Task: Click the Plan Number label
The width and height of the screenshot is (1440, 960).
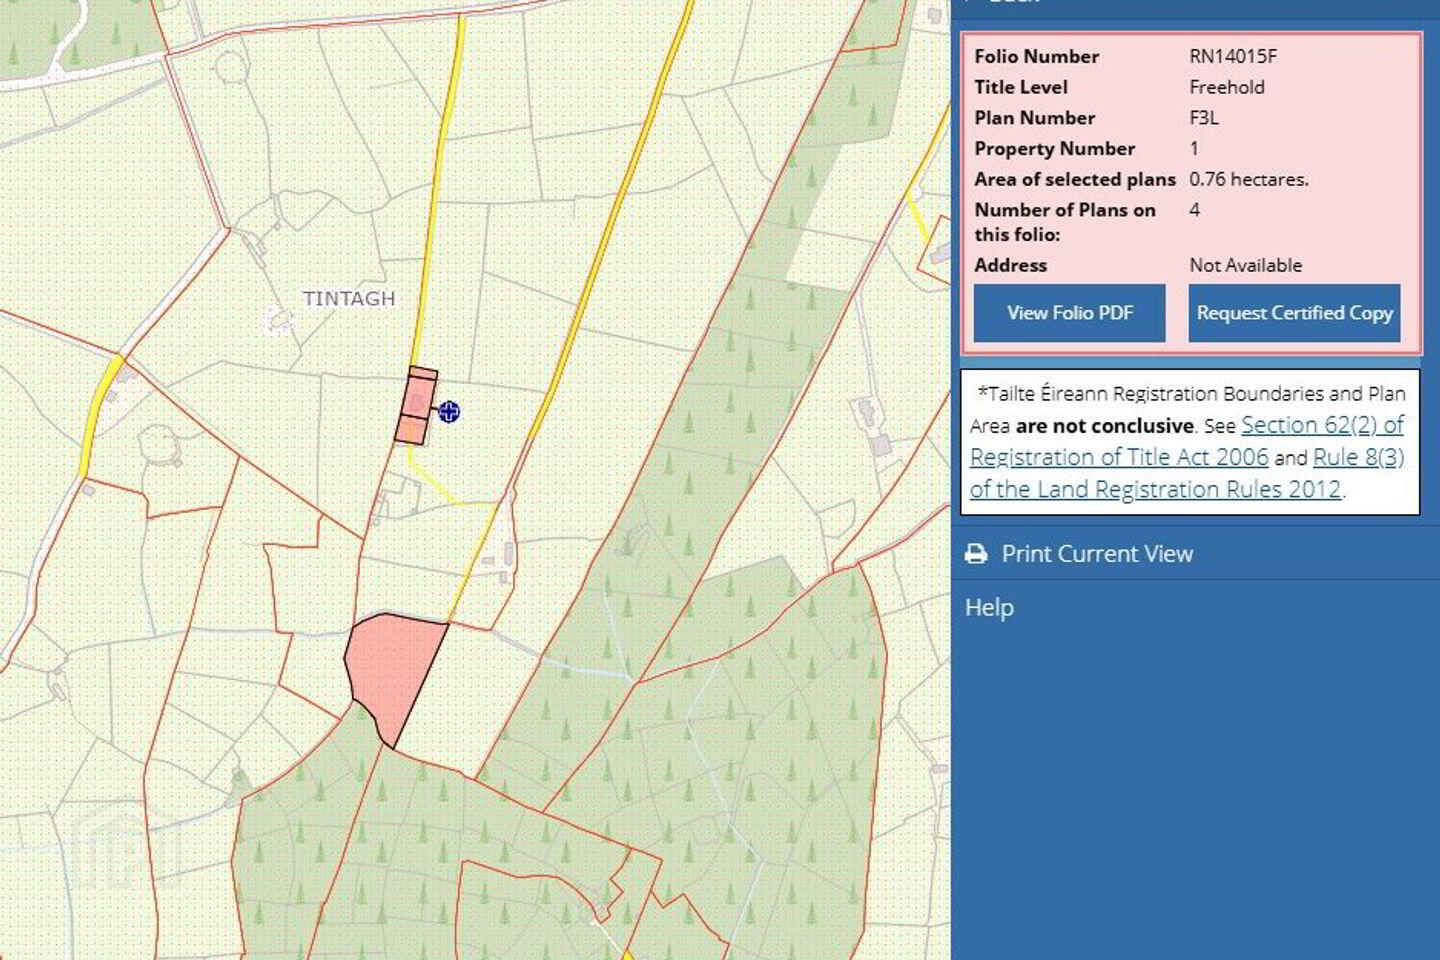Action: (x=1034, y=117)
